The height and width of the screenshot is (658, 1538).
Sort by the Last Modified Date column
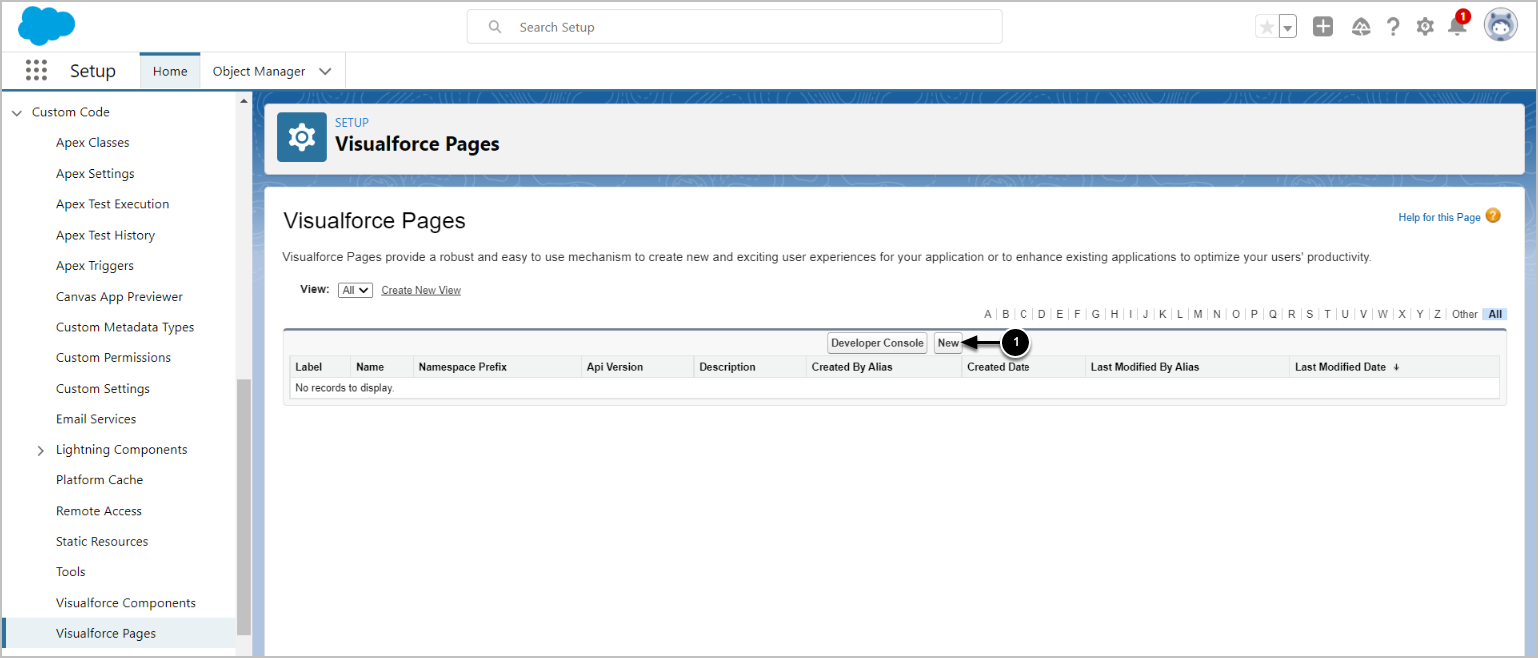(1340, 367)
